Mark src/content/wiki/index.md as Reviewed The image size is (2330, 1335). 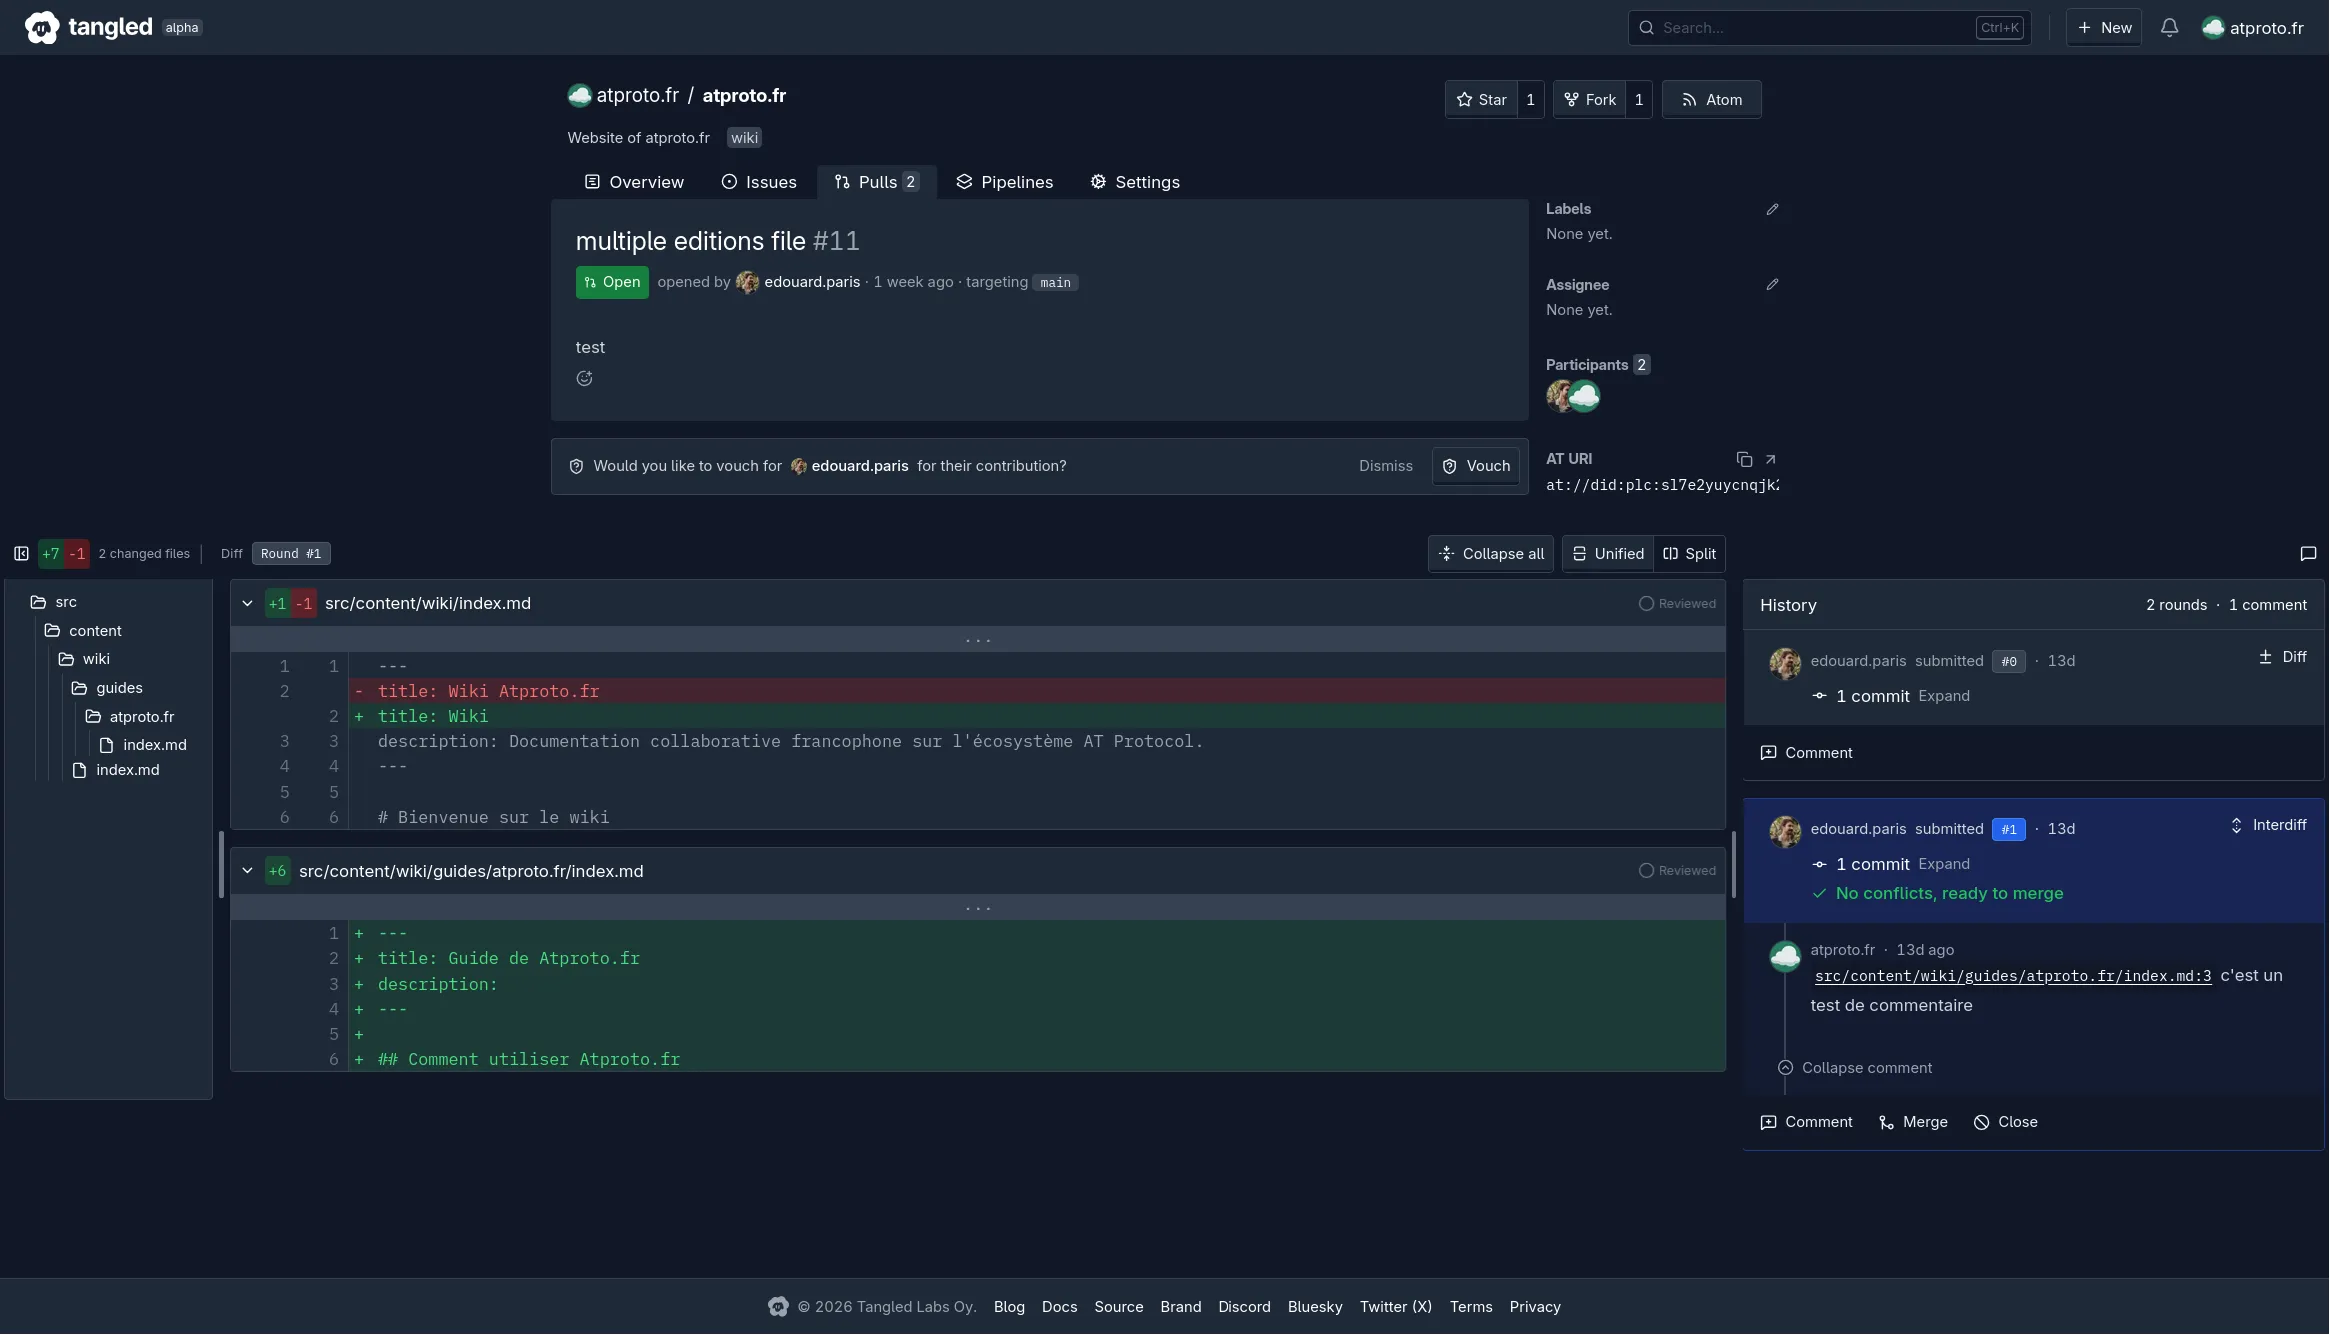(x=1677, y=604)
